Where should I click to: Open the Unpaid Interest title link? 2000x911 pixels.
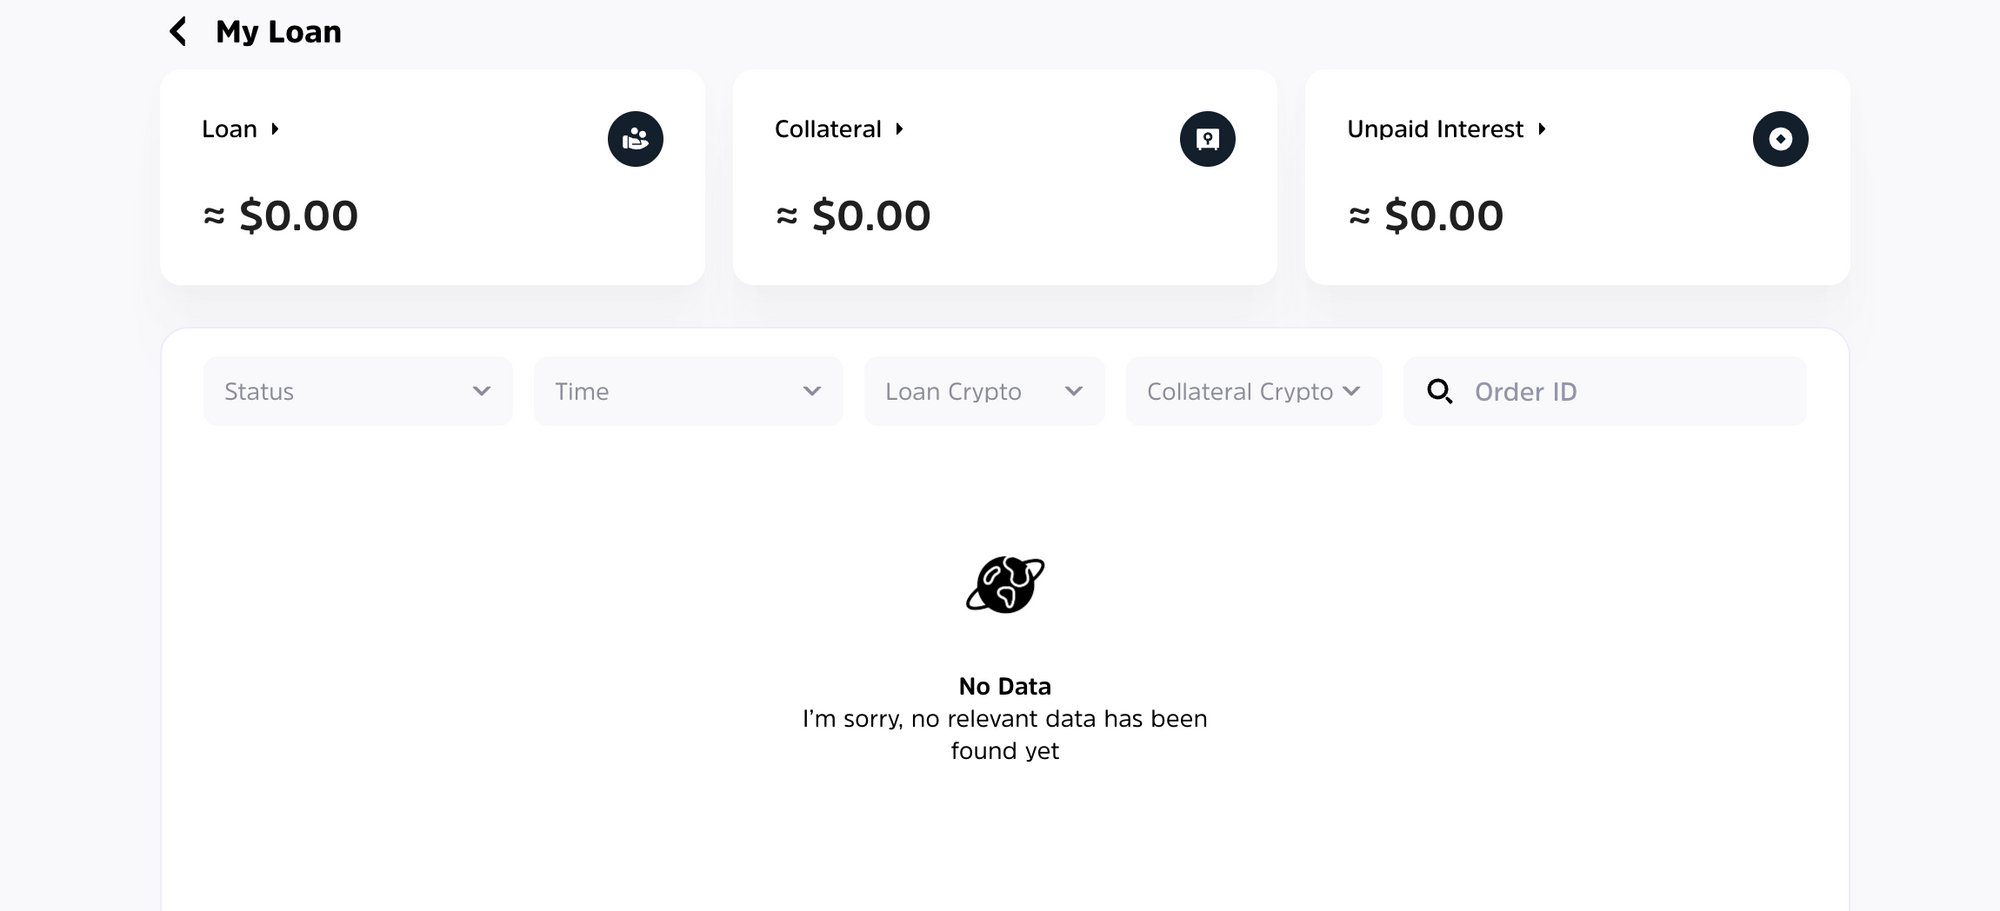point(1435,129)
